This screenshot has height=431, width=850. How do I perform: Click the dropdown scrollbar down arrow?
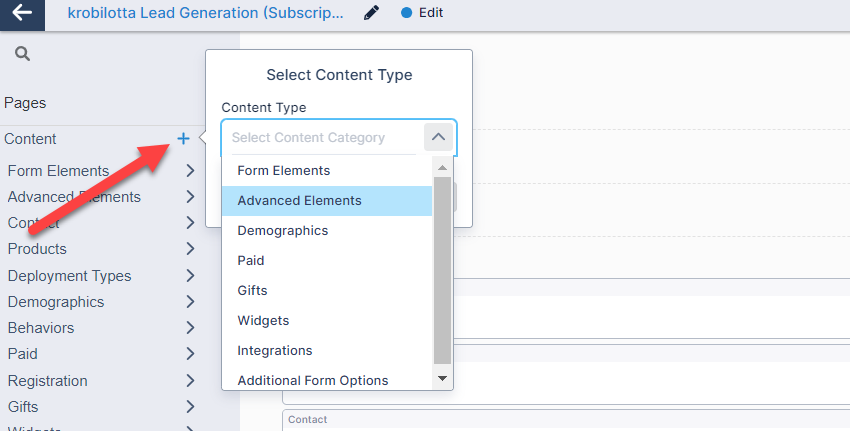[x=442, y=378]
